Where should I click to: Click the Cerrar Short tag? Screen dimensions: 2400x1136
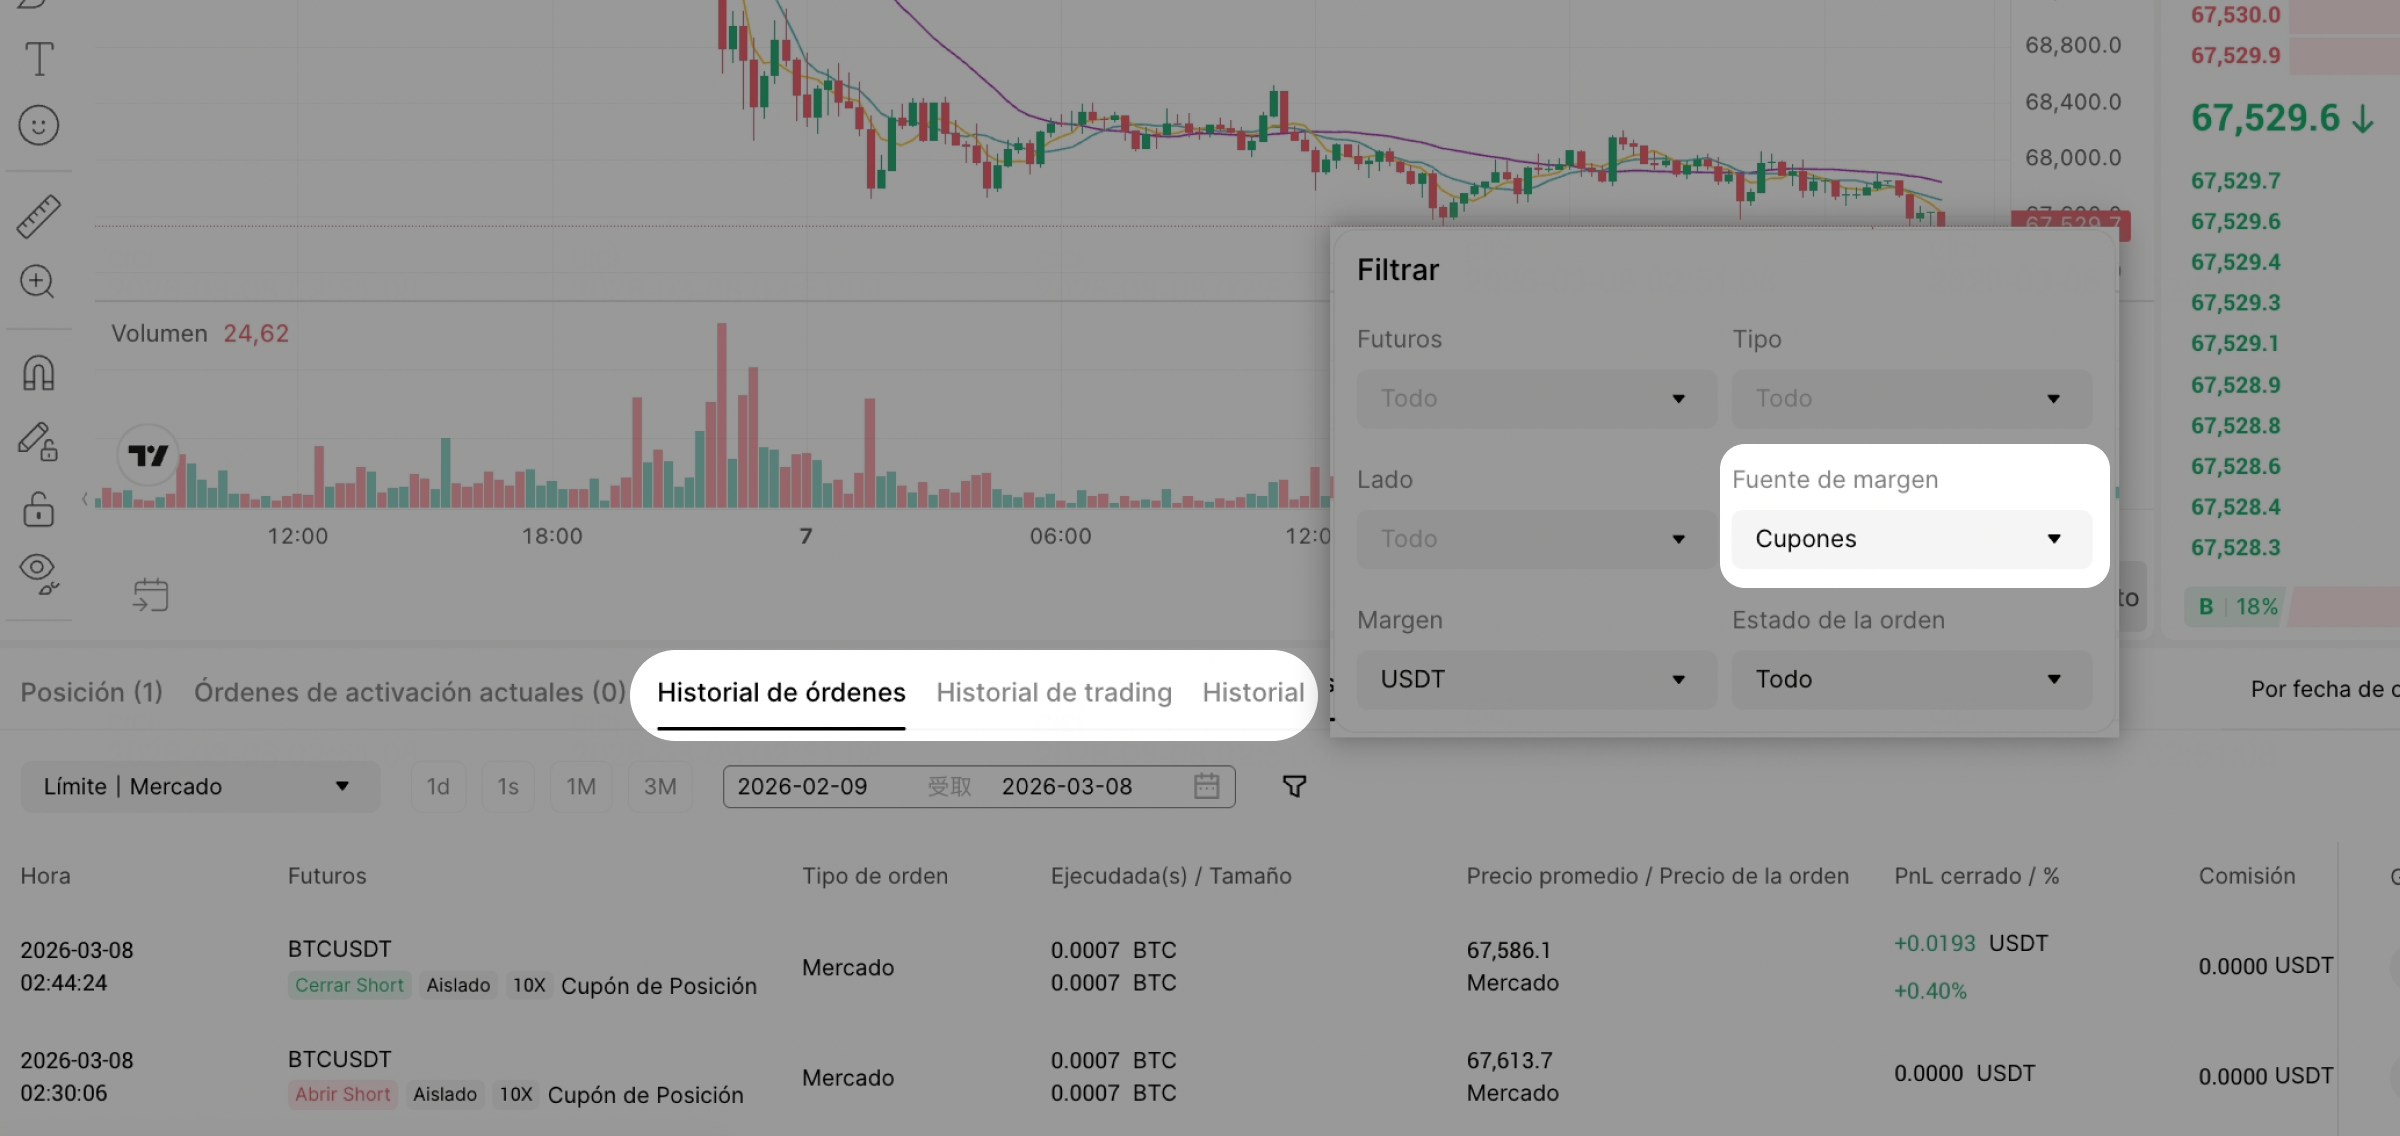tap(349, 985)
